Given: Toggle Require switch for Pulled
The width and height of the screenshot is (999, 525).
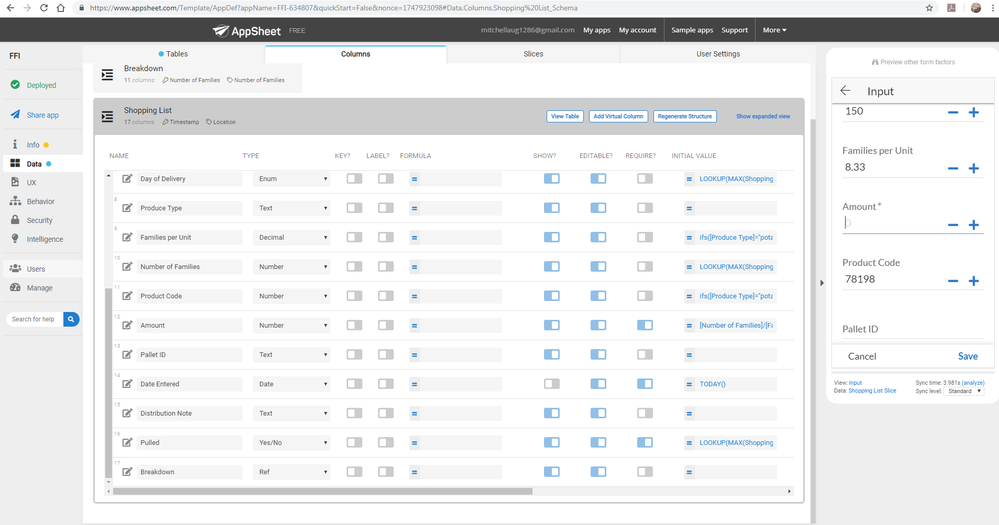Looking at the screenshot, I should coord(645,443).
